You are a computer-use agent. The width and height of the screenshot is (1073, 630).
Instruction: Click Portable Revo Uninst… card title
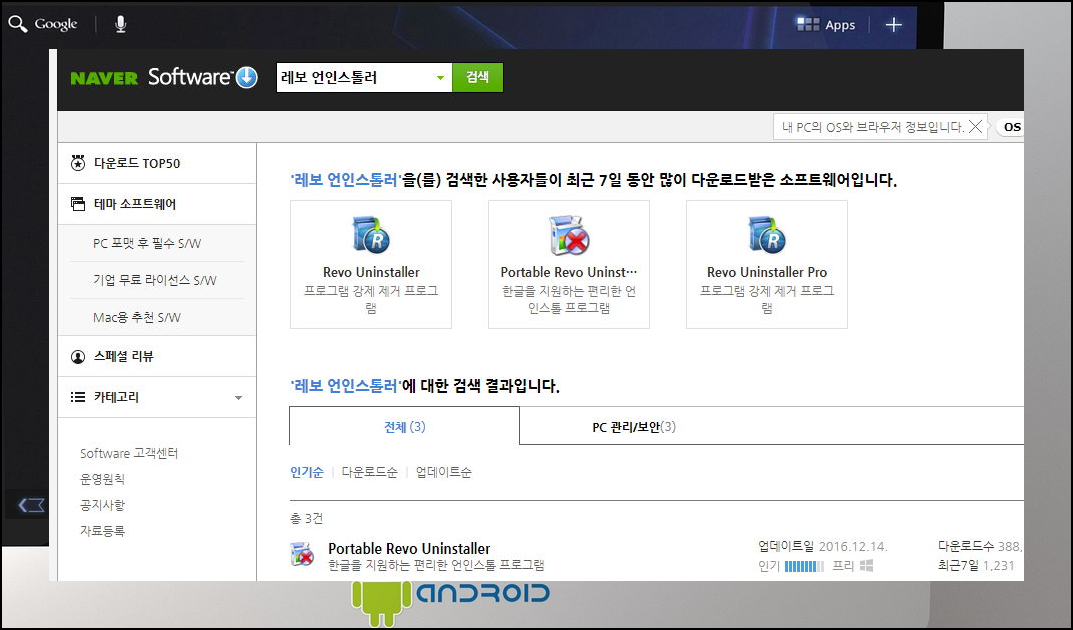coord(569,272)
